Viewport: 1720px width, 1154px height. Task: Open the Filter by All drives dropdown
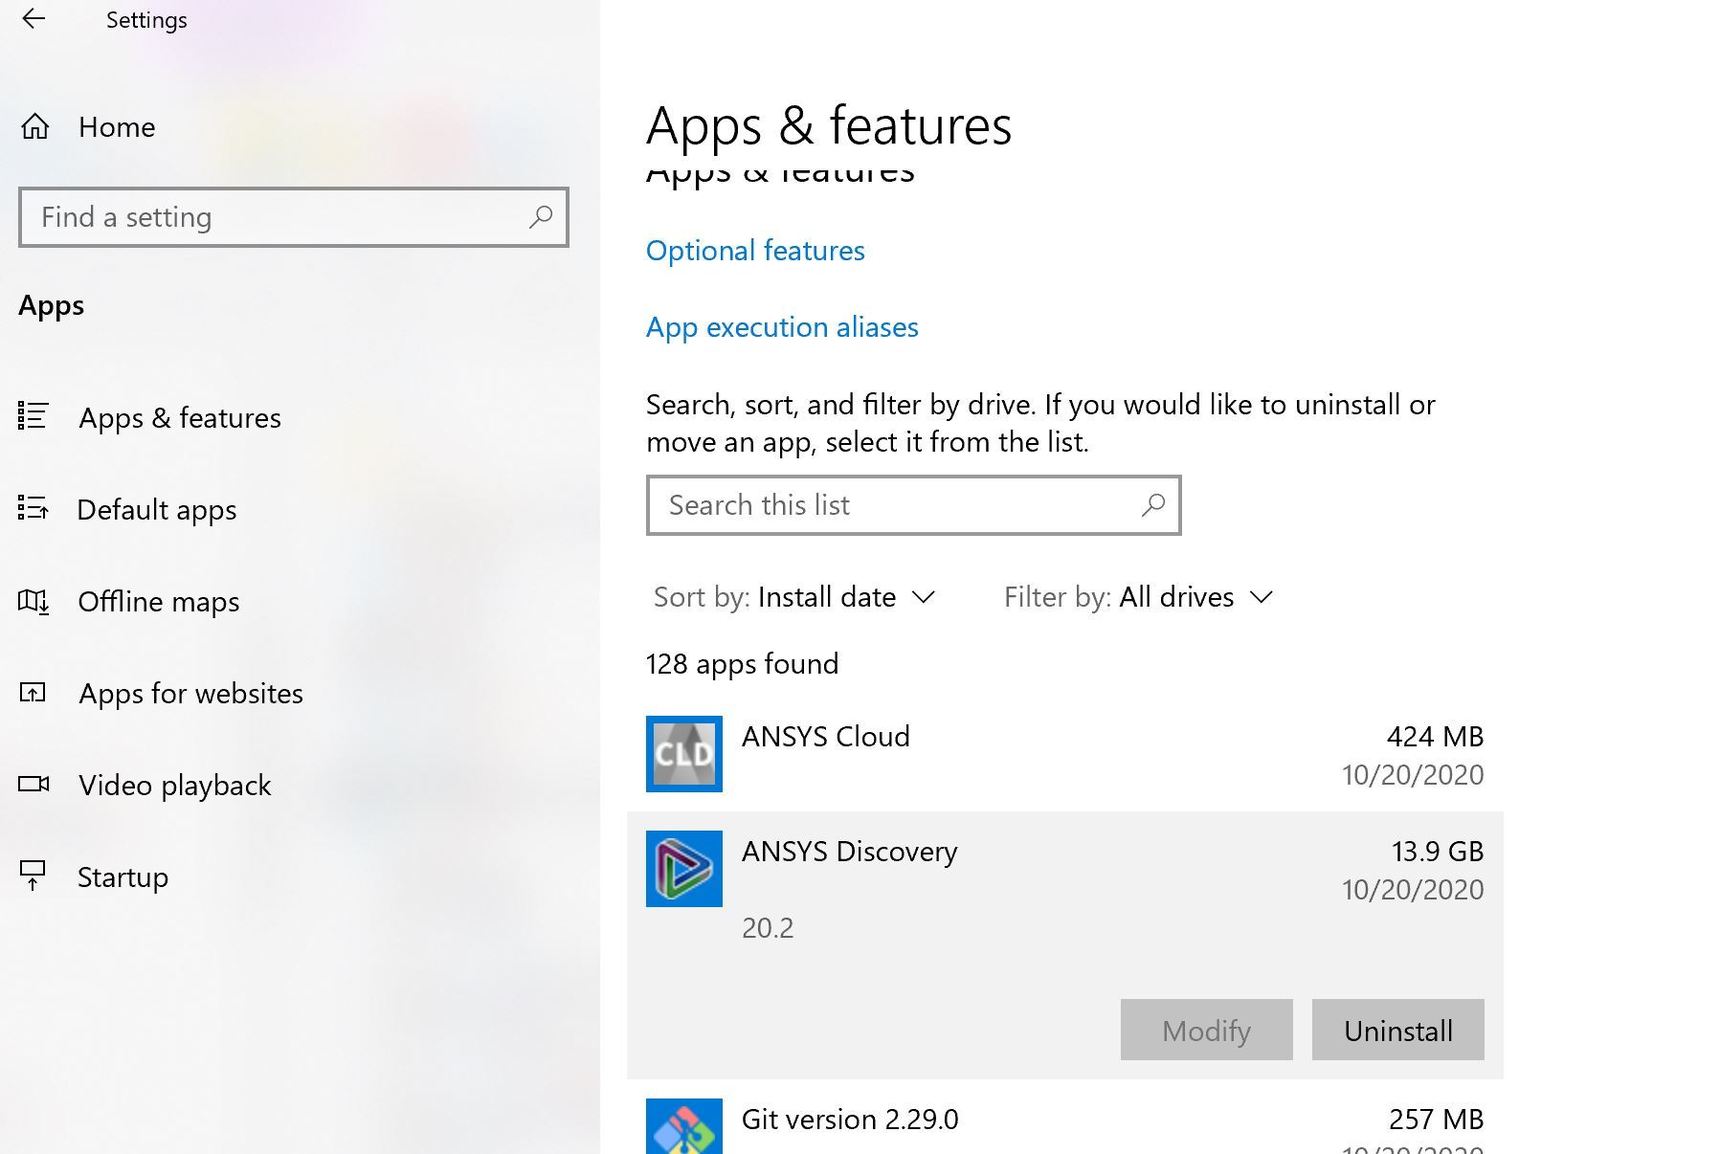[x=1138, y=597]
